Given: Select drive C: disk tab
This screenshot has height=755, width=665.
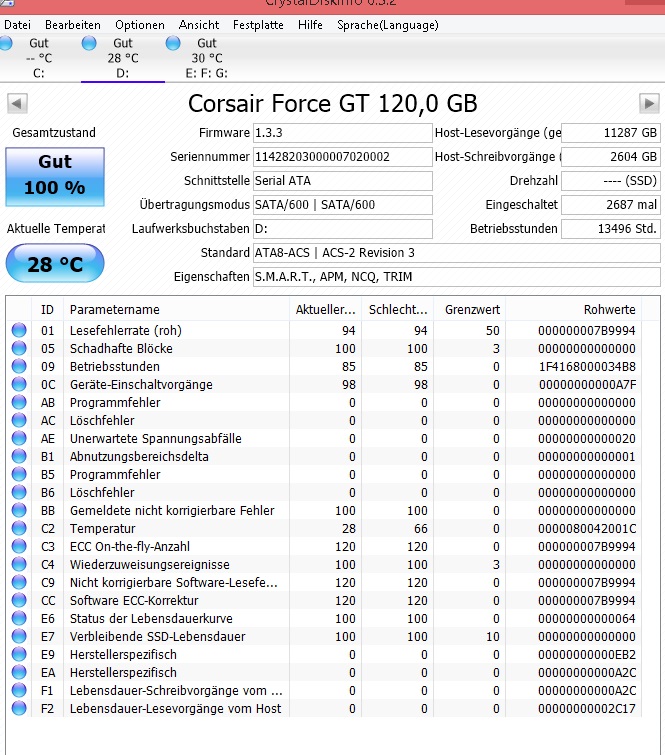Looking at the screenshot, I should pos(39,58).
